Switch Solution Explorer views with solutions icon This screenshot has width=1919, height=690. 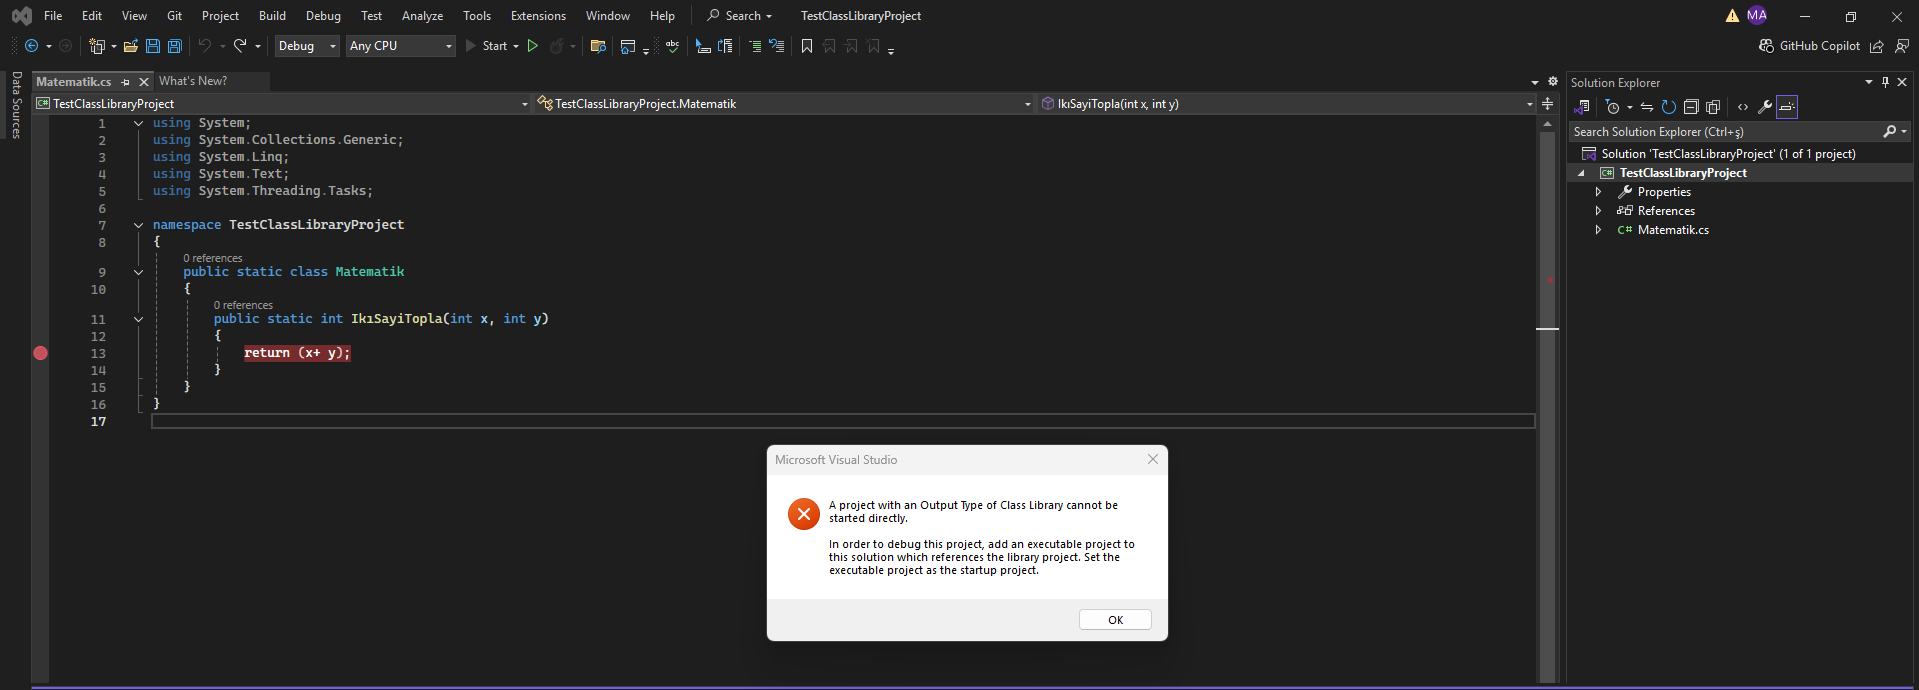point(1582,107)
